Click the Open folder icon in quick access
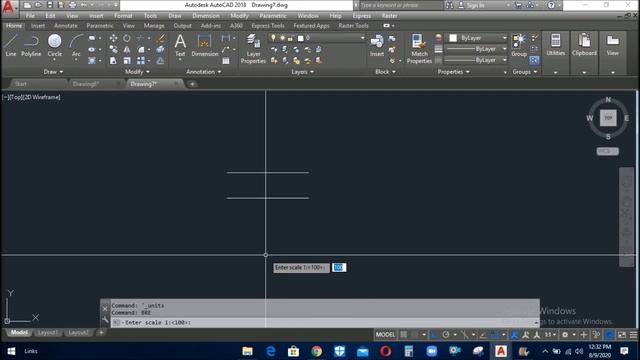 (x=38, y=5)
